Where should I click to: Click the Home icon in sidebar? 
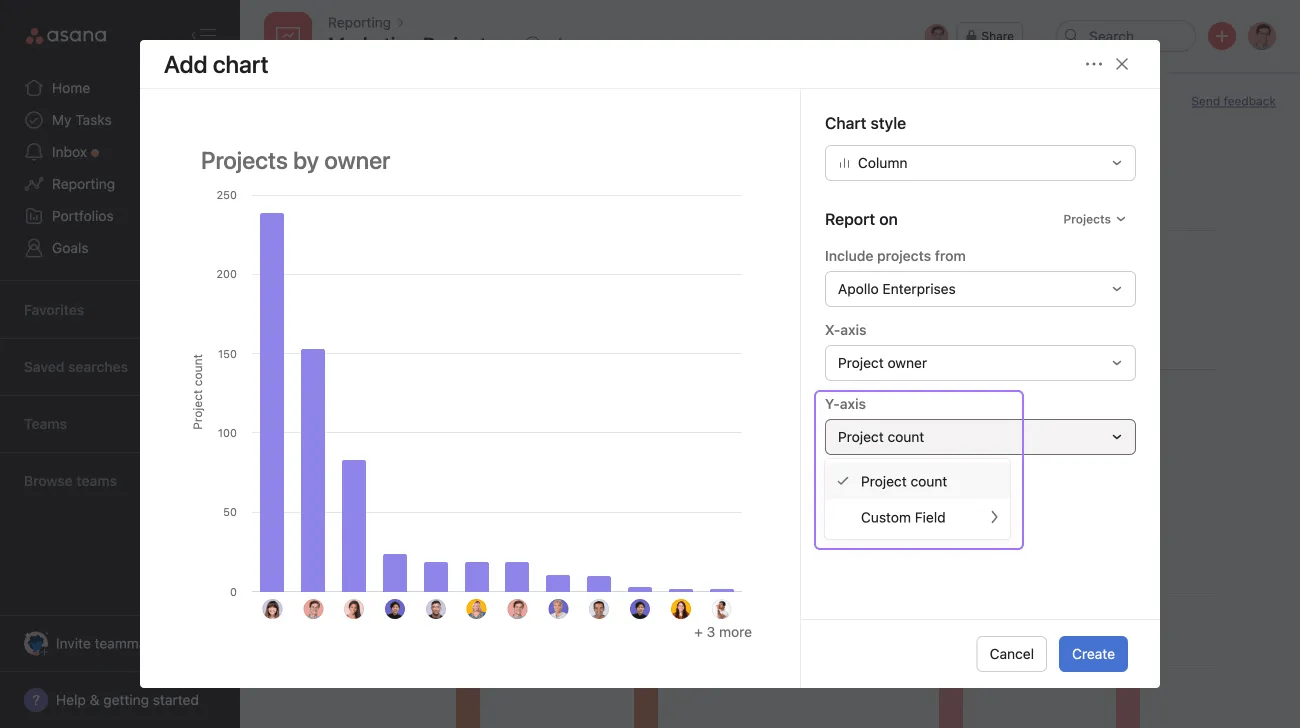35,88
